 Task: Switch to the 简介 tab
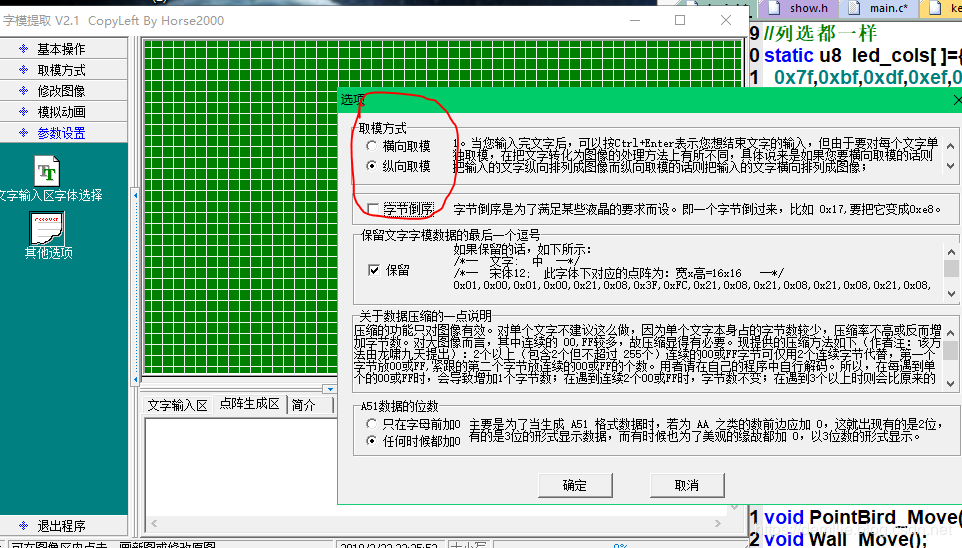click(303, 405)
